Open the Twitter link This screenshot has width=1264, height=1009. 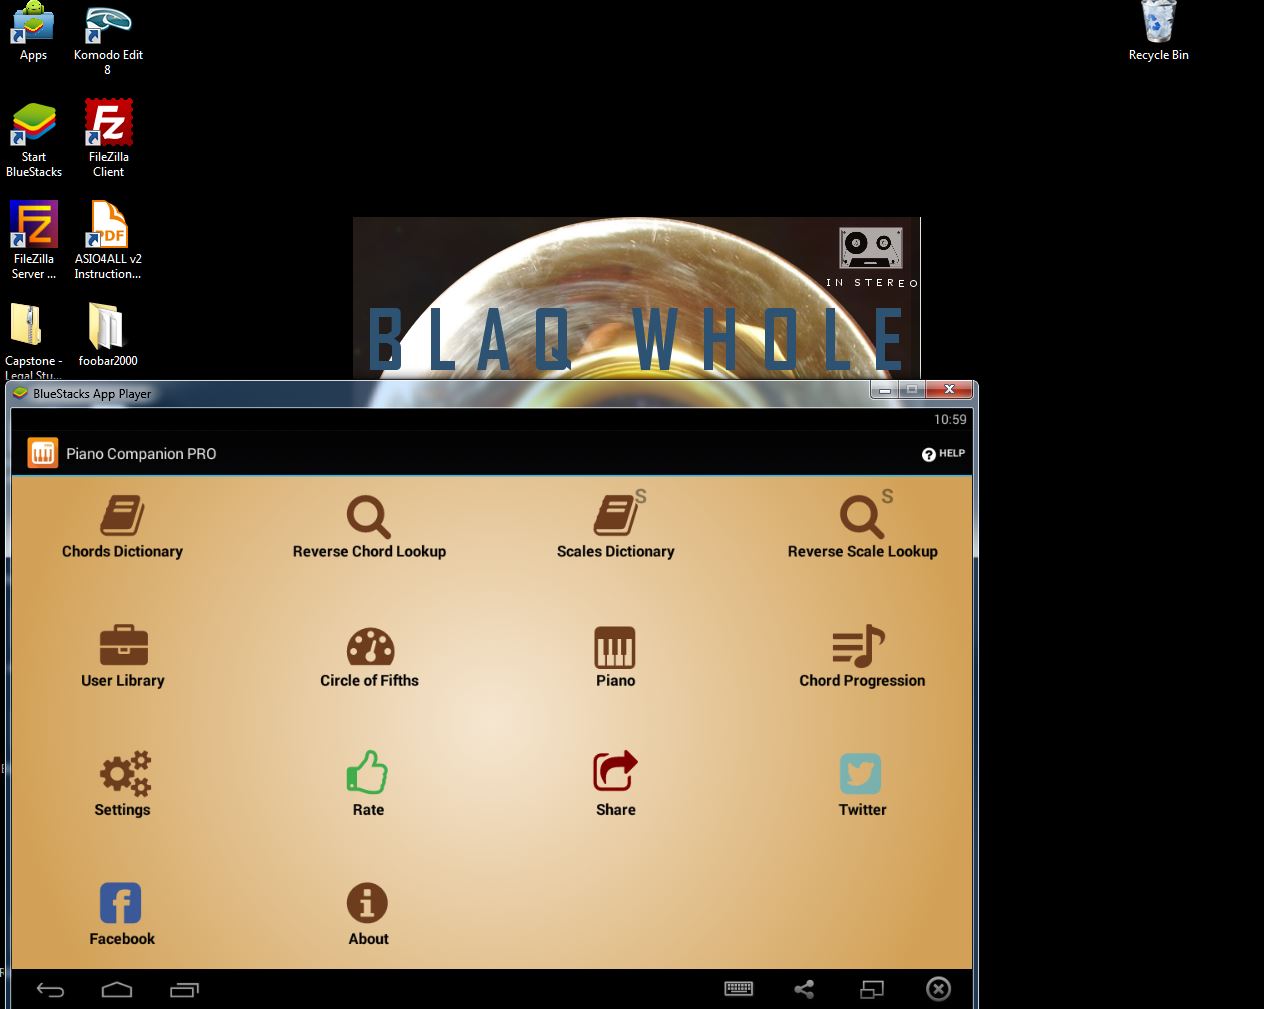click(x=862, y=785)
